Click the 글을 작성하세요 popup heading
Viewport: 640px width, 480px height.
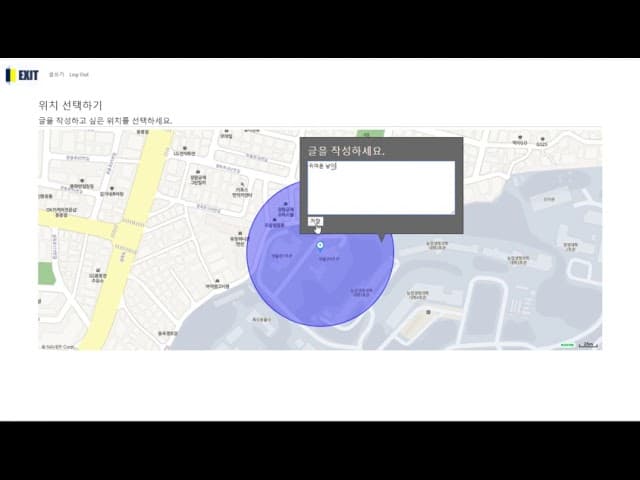(x=346, y=151)
